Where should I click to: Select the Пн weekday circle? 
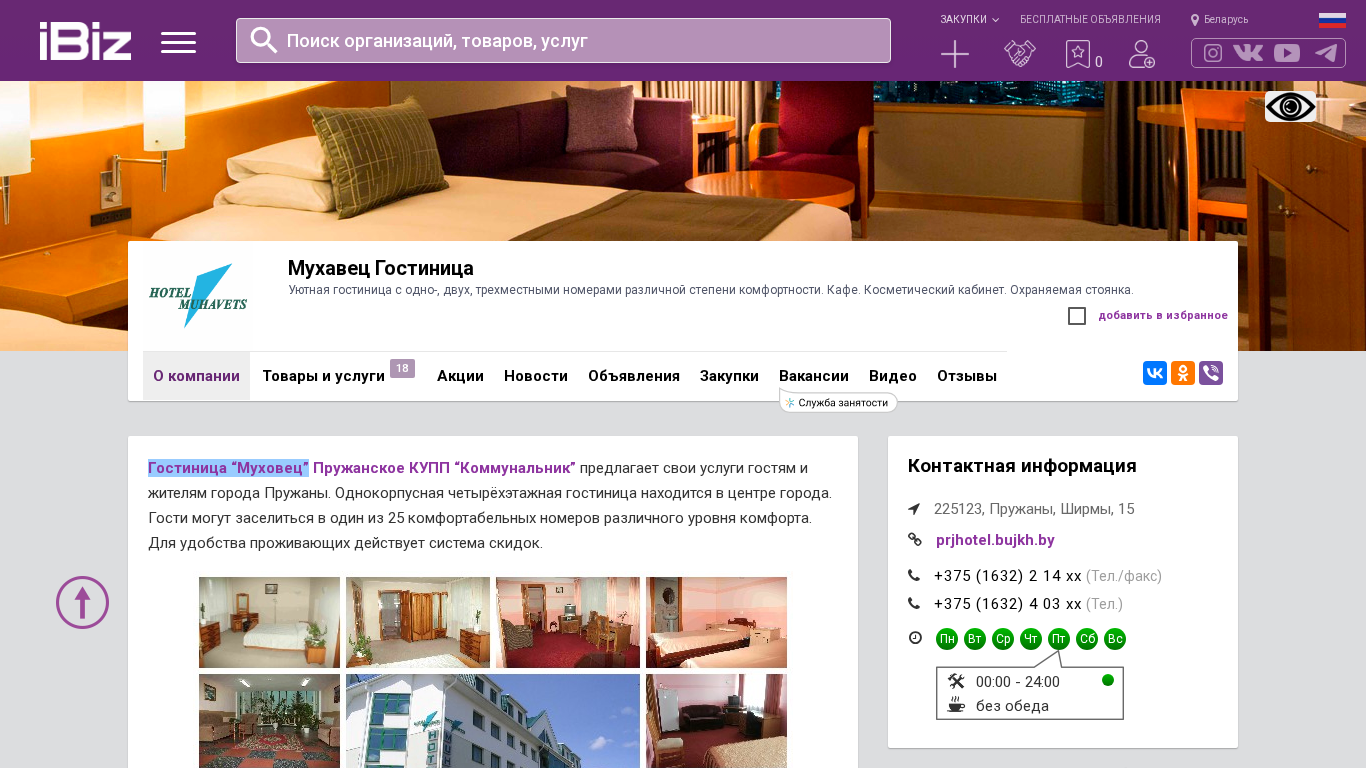coord(947,639)
